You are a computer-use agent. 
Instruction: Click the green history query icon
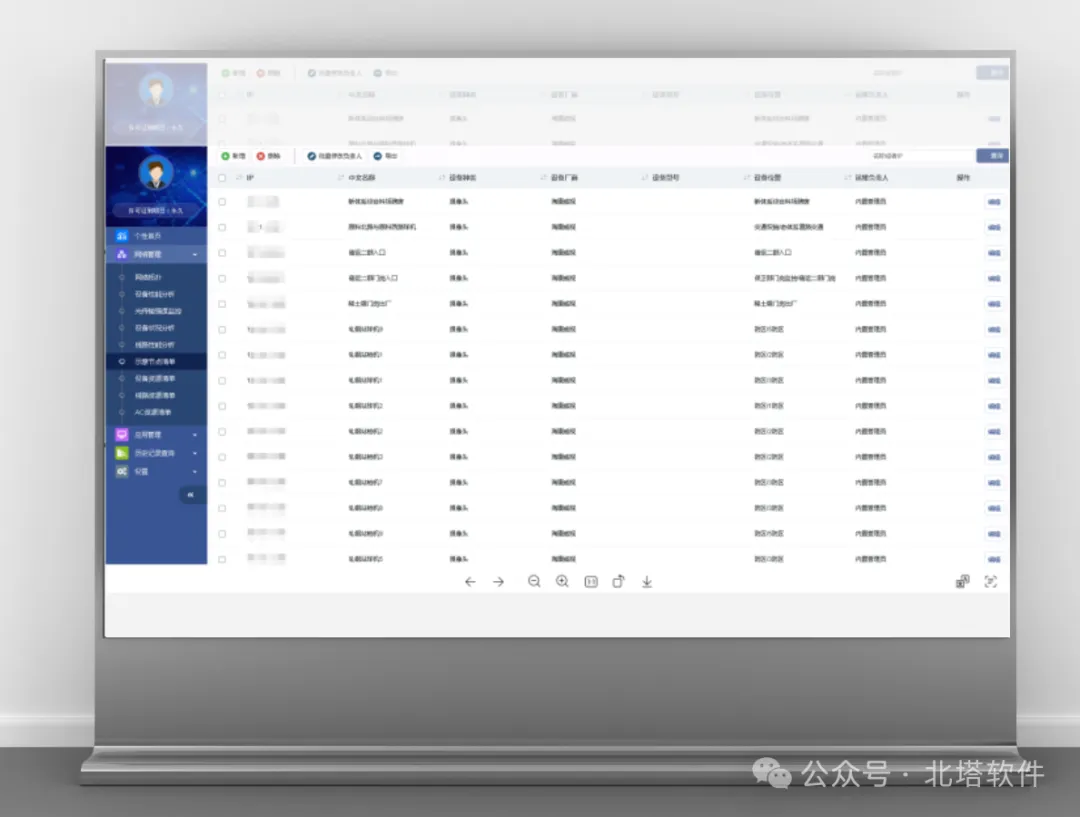coord(122,453)
